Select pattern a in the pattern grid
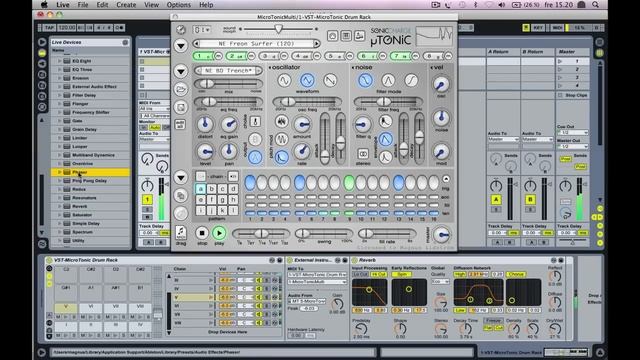This screenshot has height=360, width=640. click(x=200, y=189)
